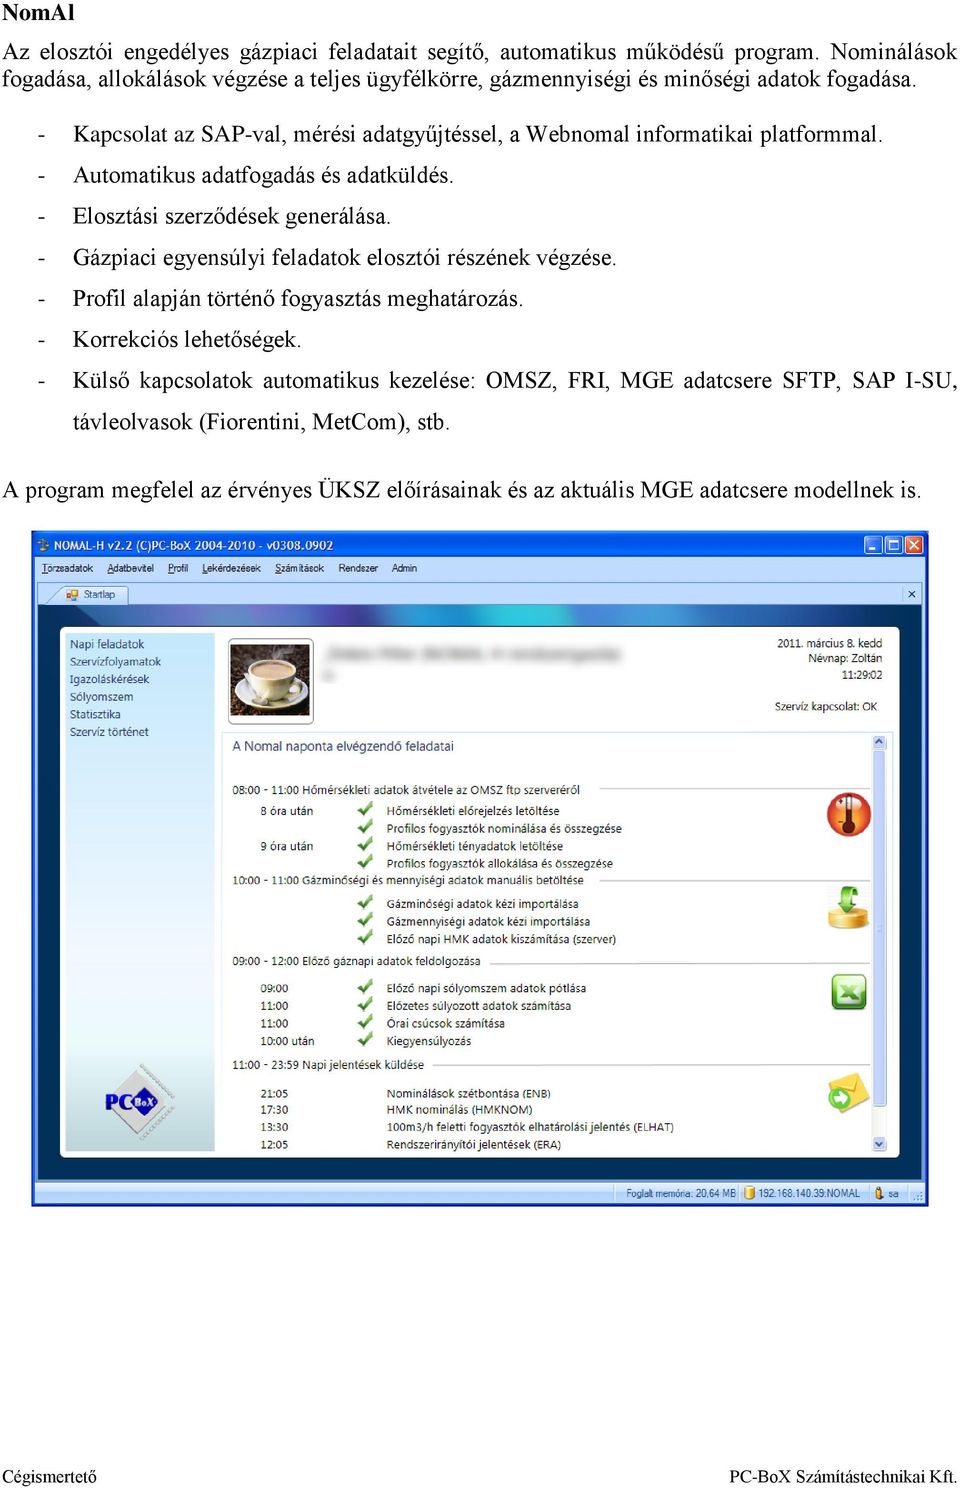Image resolution: width=960 pixels, height=1490 pixels.
Task: Click the task list scroll up arrow
Action: click(x=880, y=742)
